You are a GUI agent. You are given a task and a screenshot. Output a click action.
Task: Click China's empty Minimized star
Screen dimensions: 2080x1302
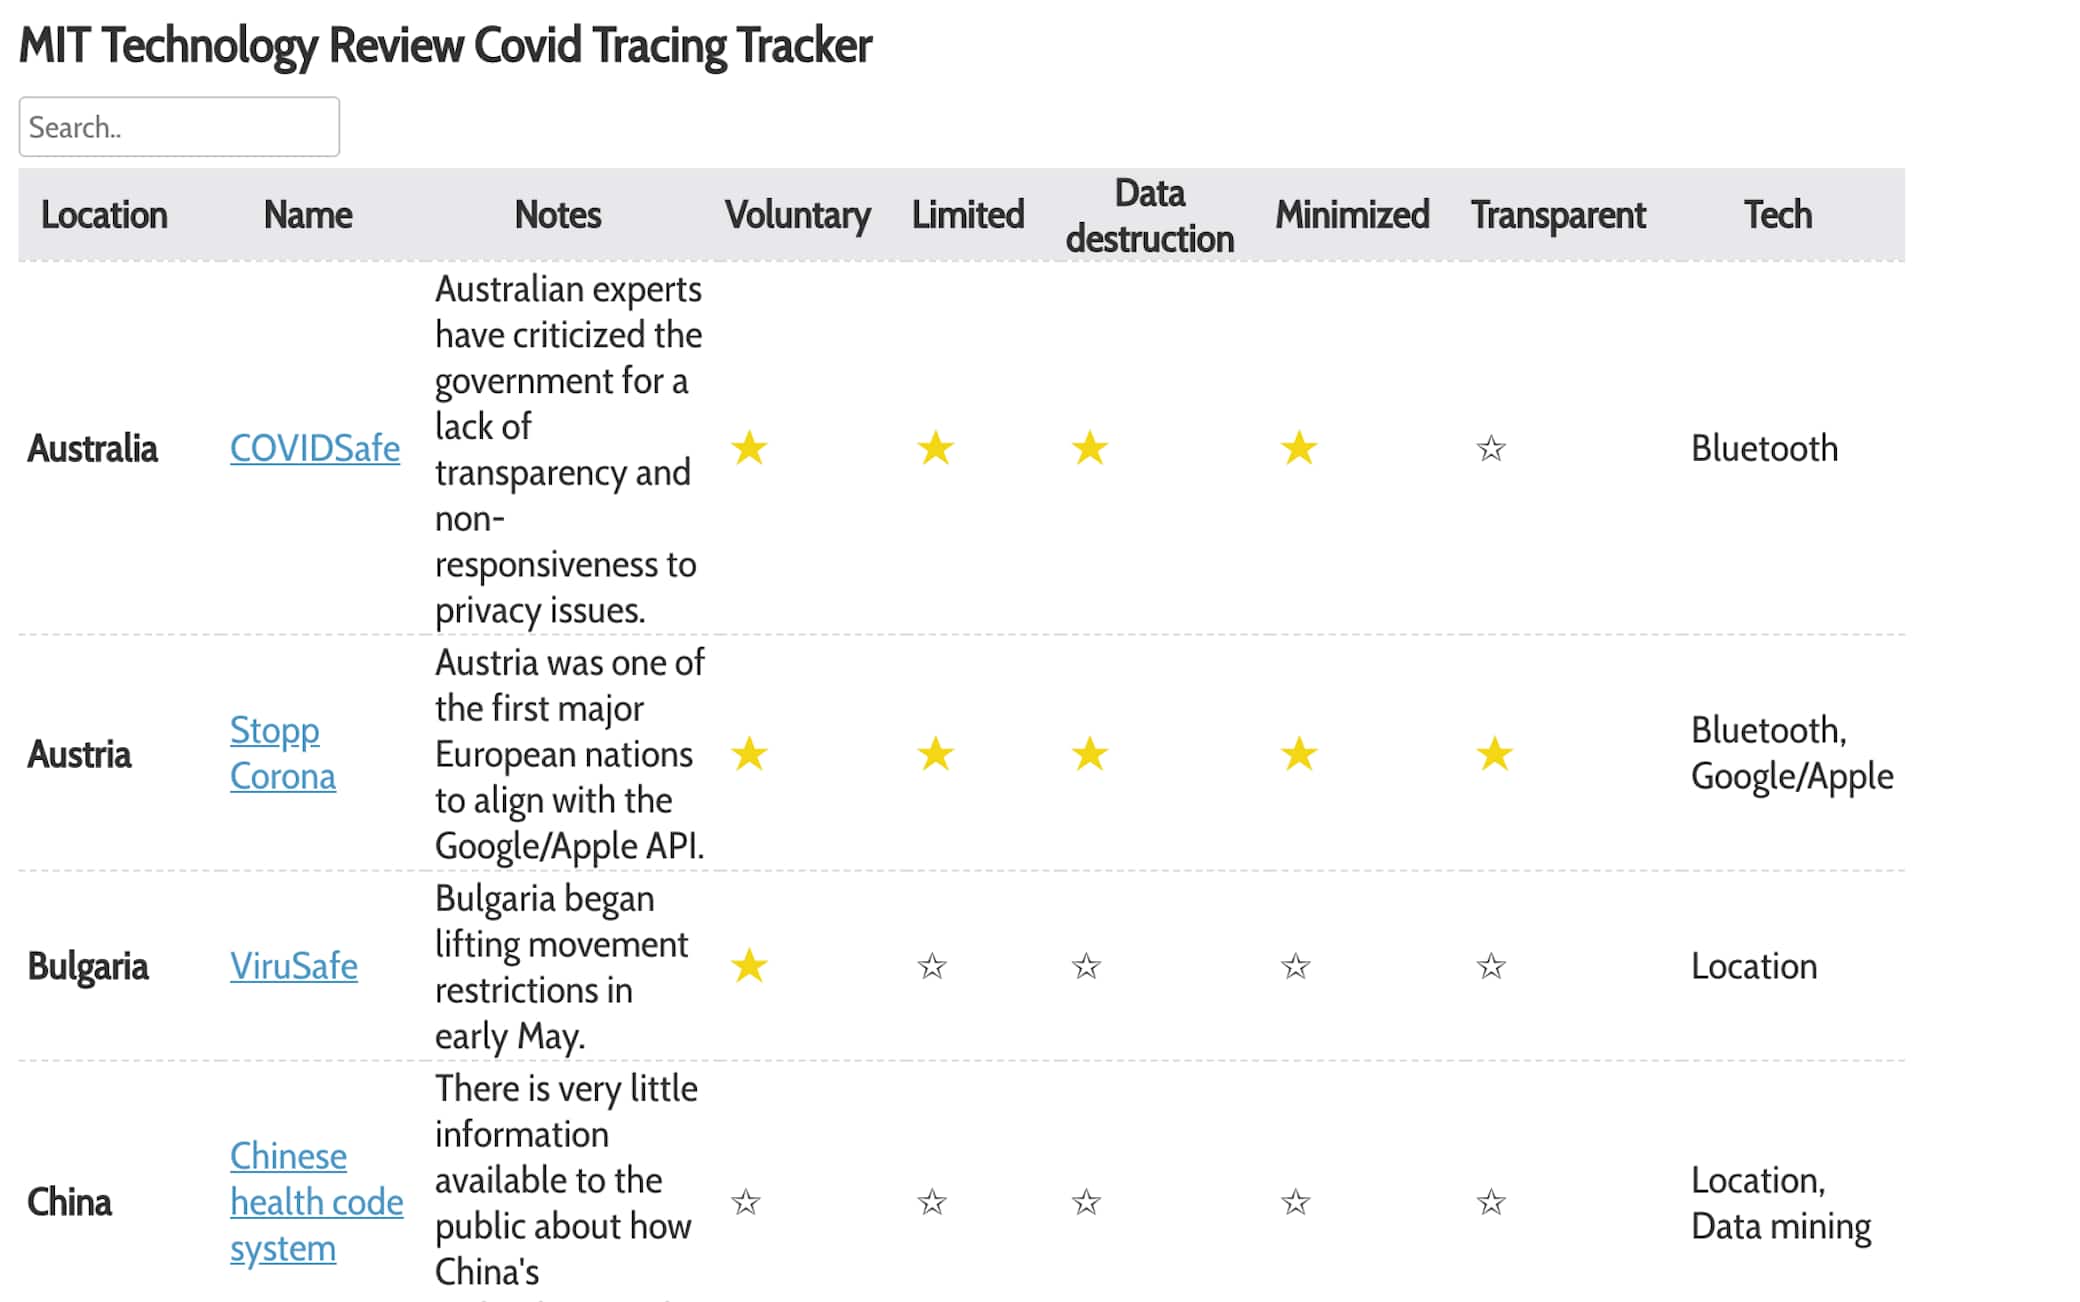[x=1296, y=1202]
